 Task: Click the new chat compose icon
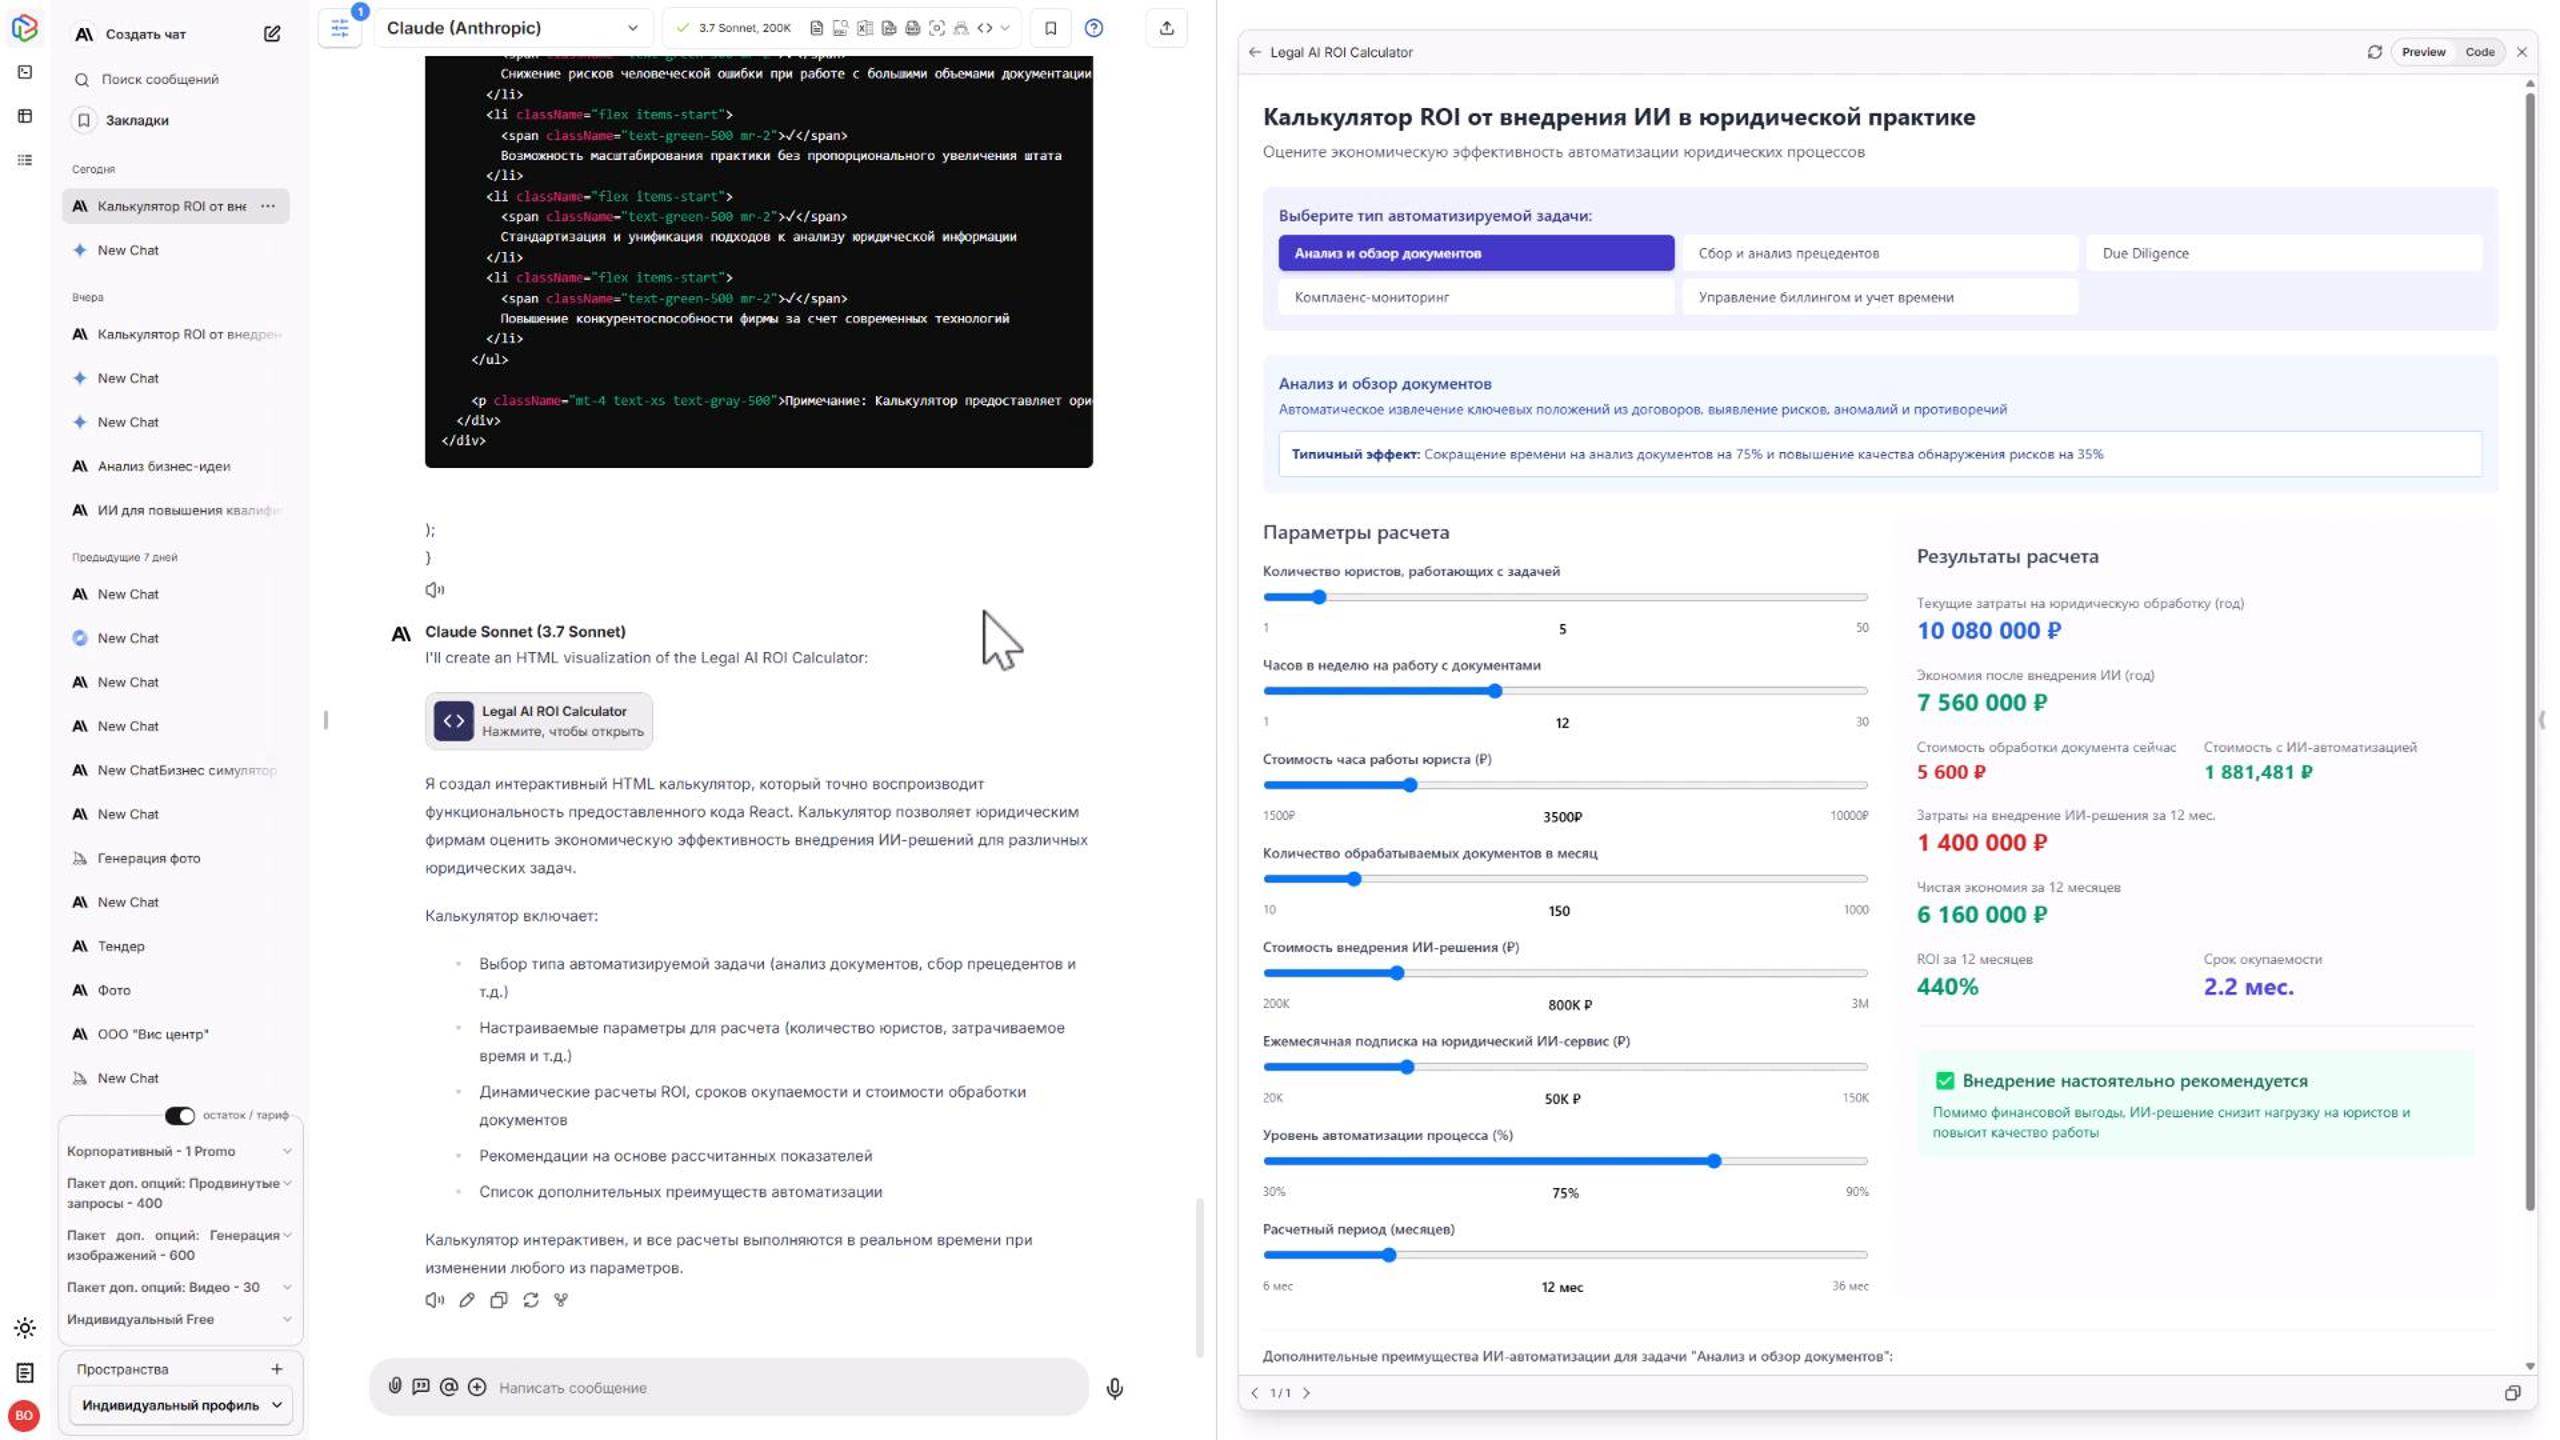tap(272, 34)
